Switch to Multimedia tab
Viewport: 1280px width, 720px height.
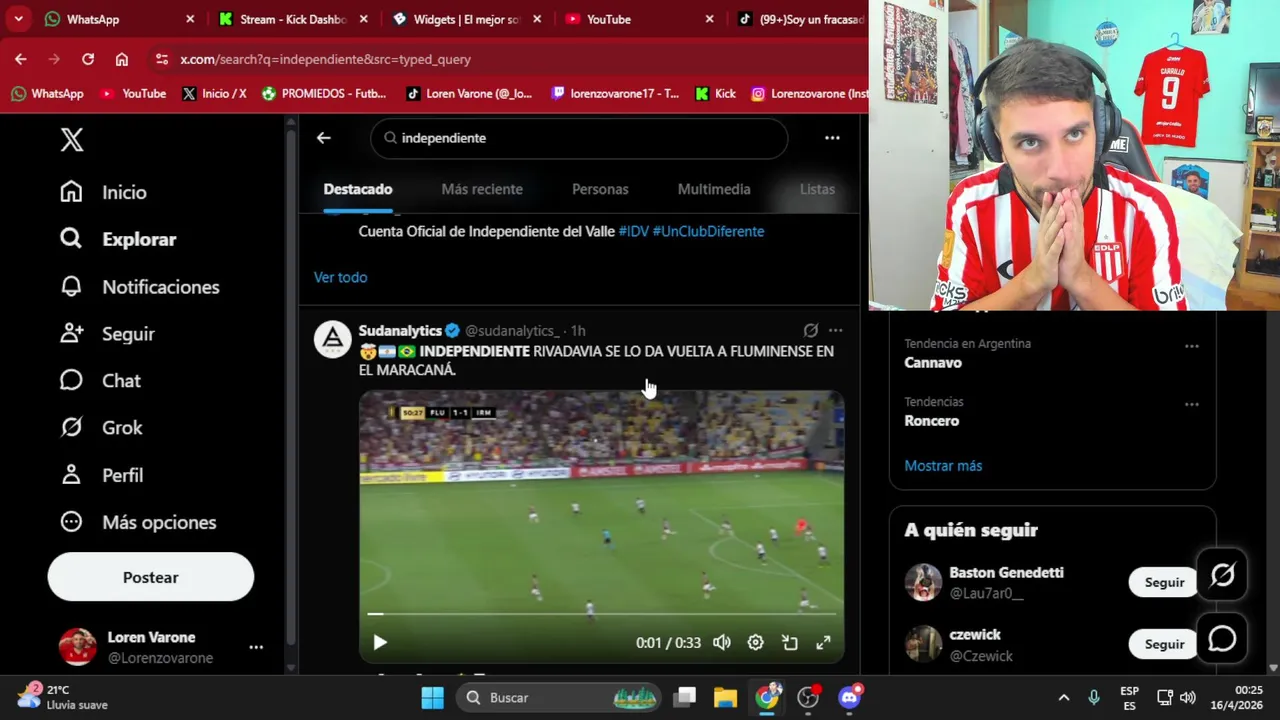714,189
